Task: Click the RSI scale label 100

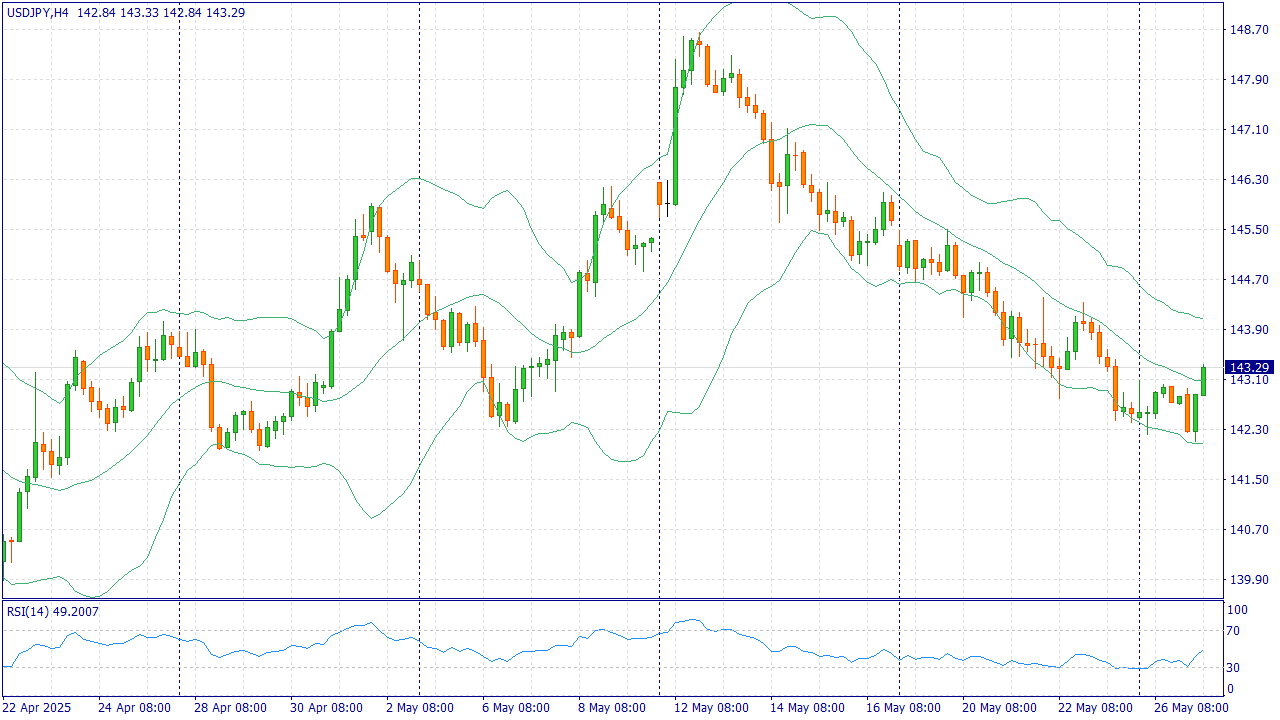Action: pyautogui.click(x=1237, y=610)
